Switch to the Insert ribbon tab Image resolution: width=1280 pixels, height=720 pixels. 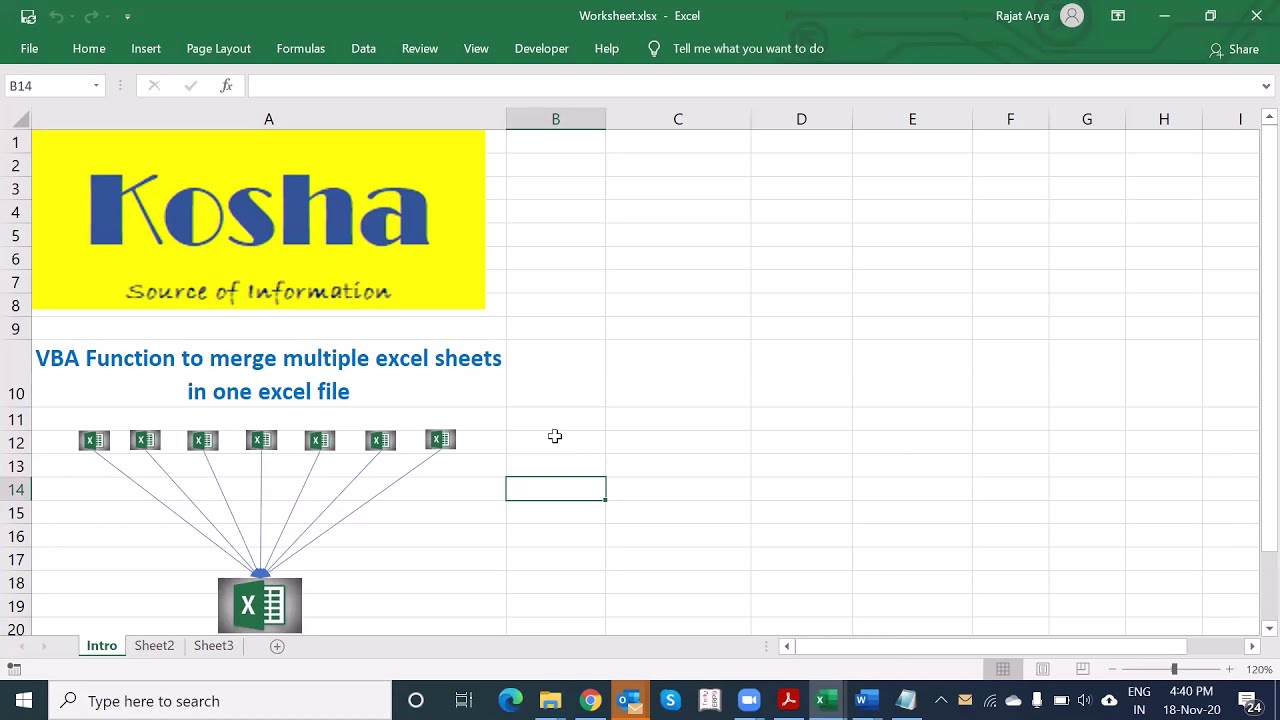coord(146,48)
